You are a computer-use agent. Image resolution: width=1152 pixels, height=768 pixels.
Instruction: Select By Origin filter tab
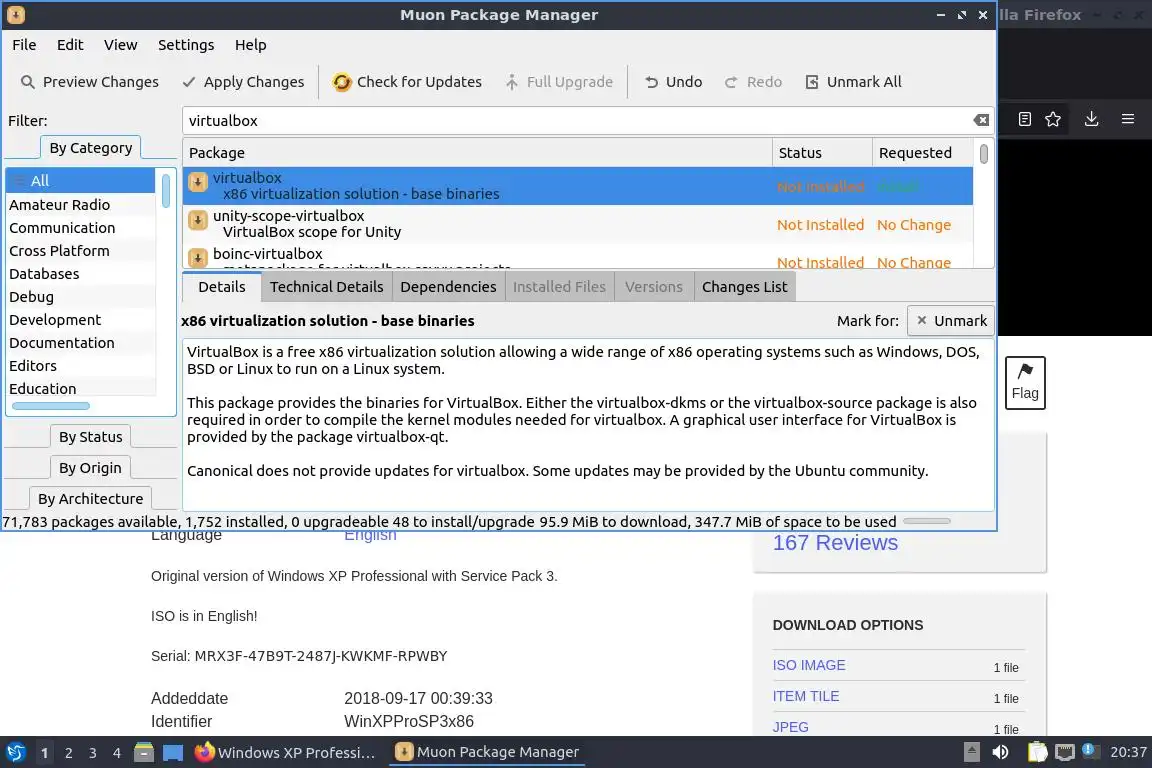[x=90, y=467]
